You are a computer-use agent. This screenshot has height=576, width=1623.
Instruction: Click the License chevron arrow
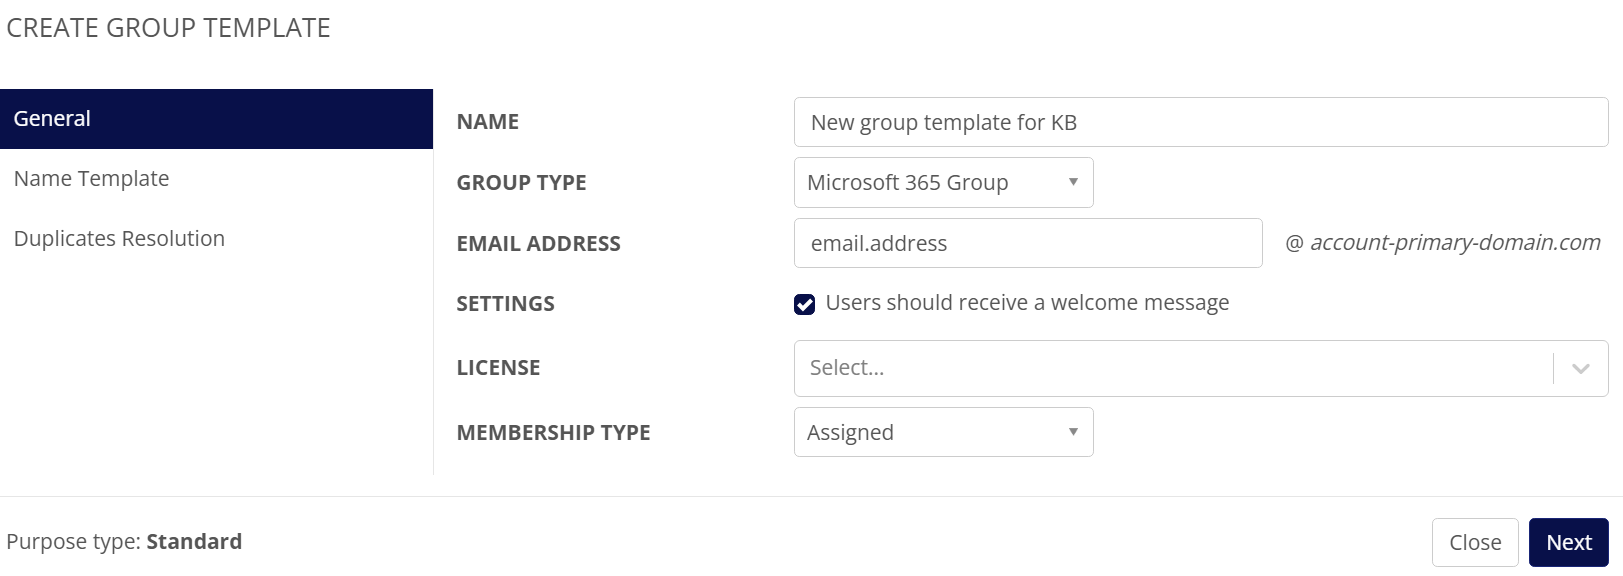coord(1581,368)
